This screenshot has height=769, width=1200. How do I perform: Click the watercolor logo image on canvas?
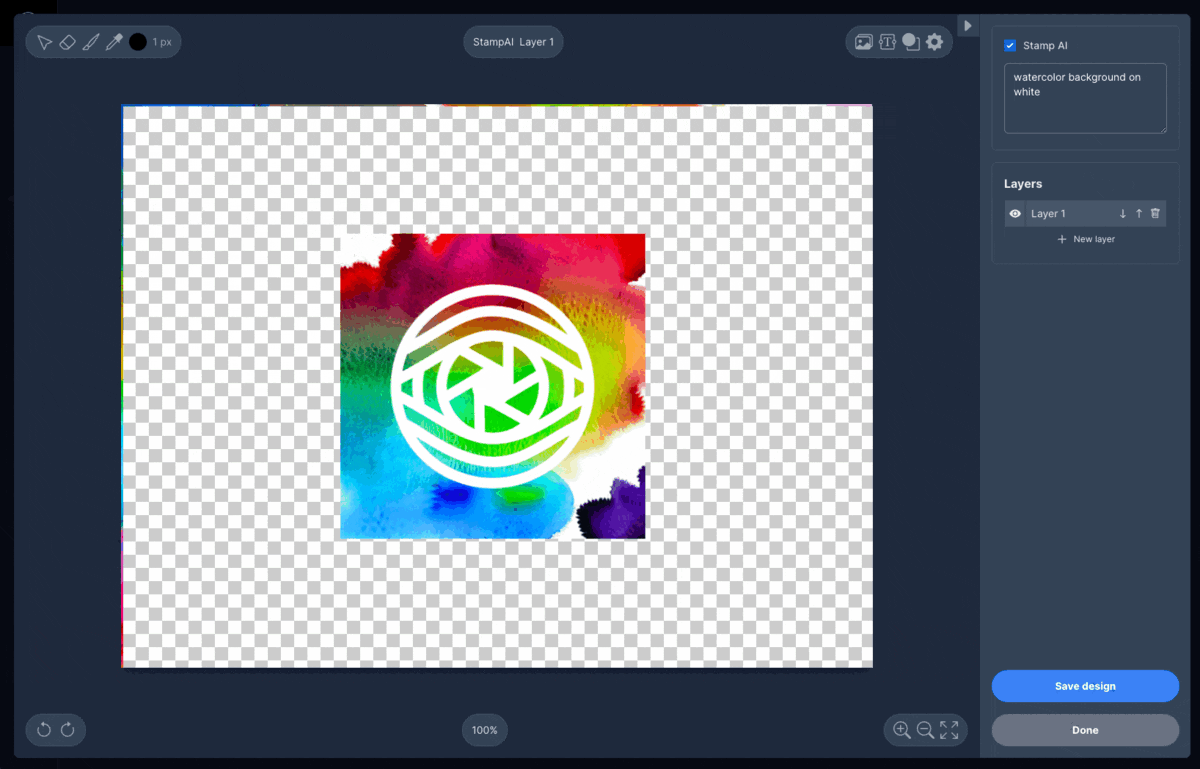[x=493, y=386]
